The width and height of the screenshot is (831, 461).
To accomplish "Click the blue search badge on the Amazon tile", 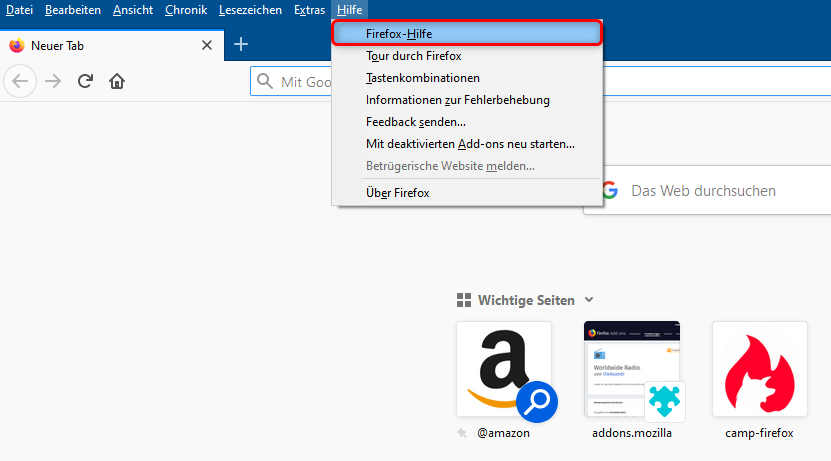I will 537,402.
